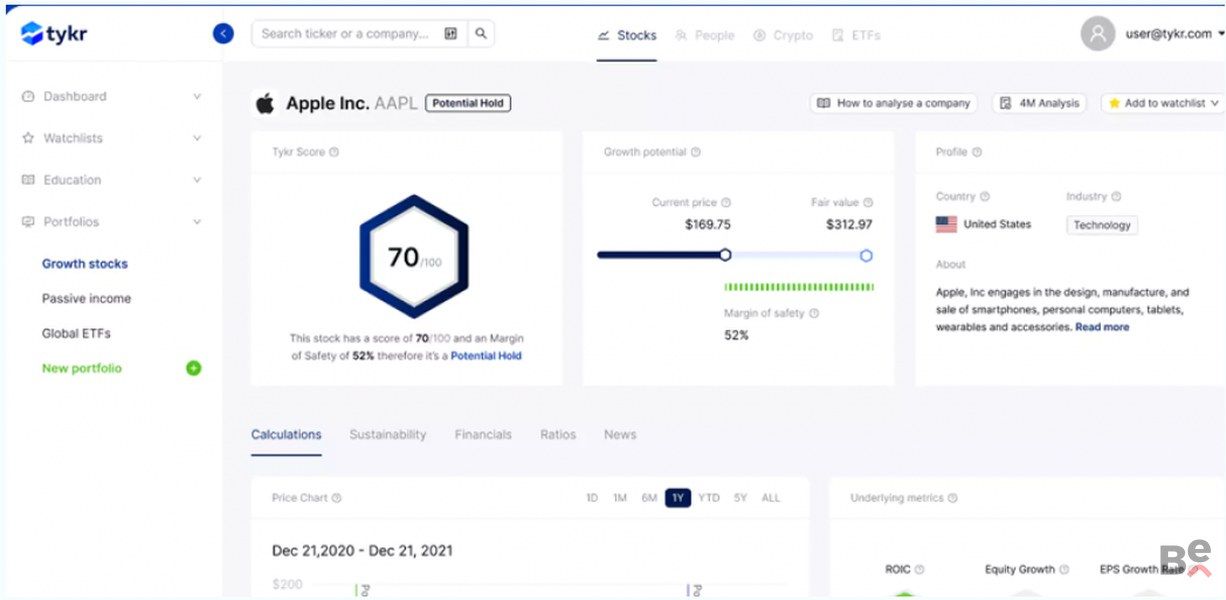This screenshot has width=1226, height=600.
Task: Select the 6M chart range
Action: pos(649,498)
